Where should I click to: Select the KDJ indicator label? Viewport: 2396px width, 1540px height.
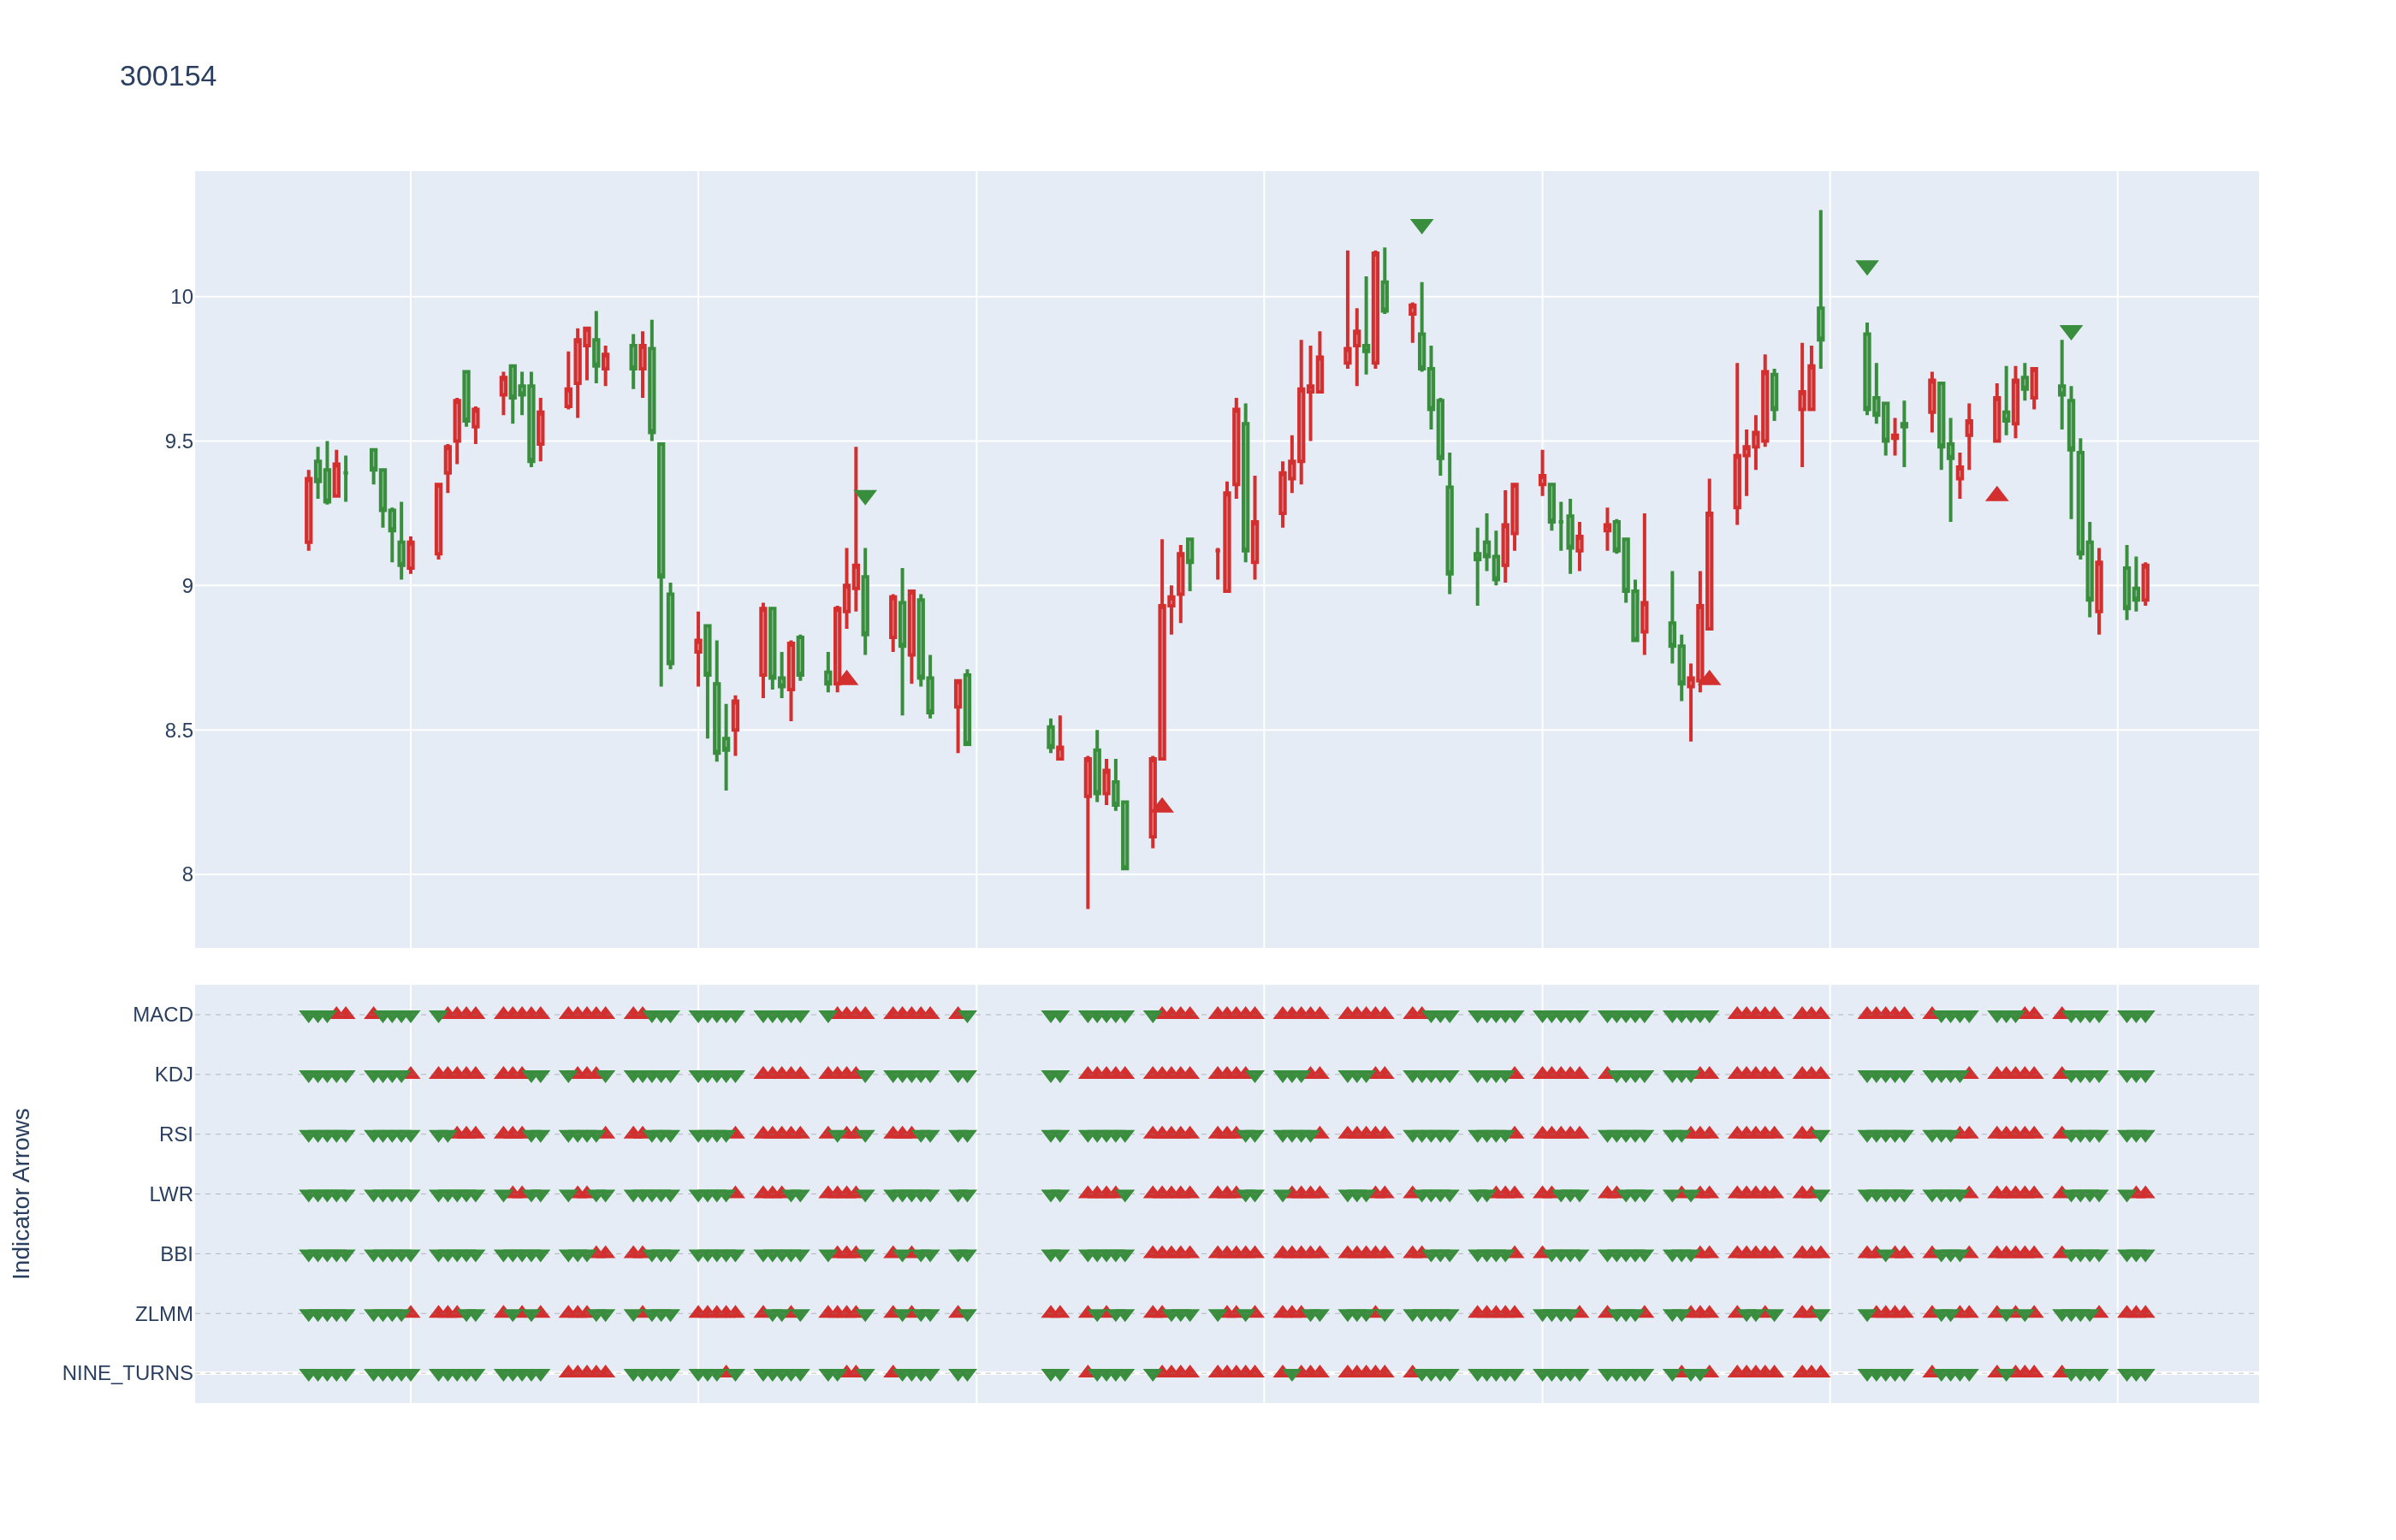(x=173, y=1075)
